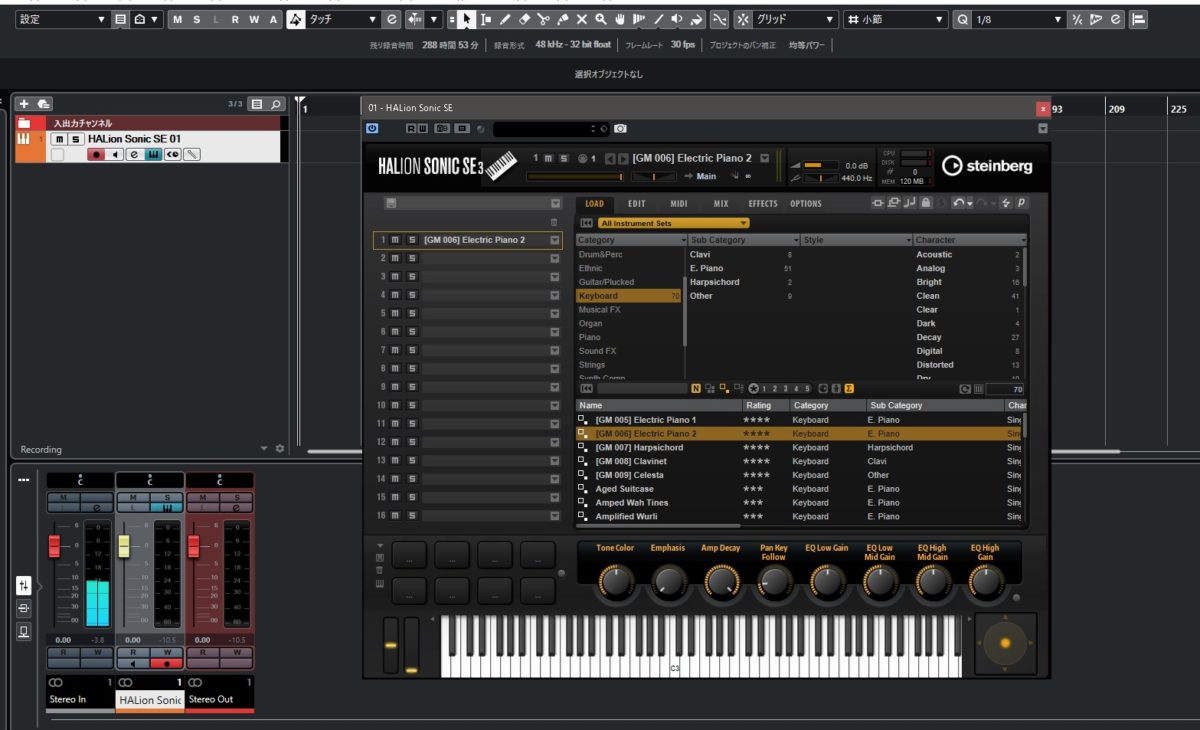Select the Split scissors tool
1200x730 pixels.
[543, 19]
